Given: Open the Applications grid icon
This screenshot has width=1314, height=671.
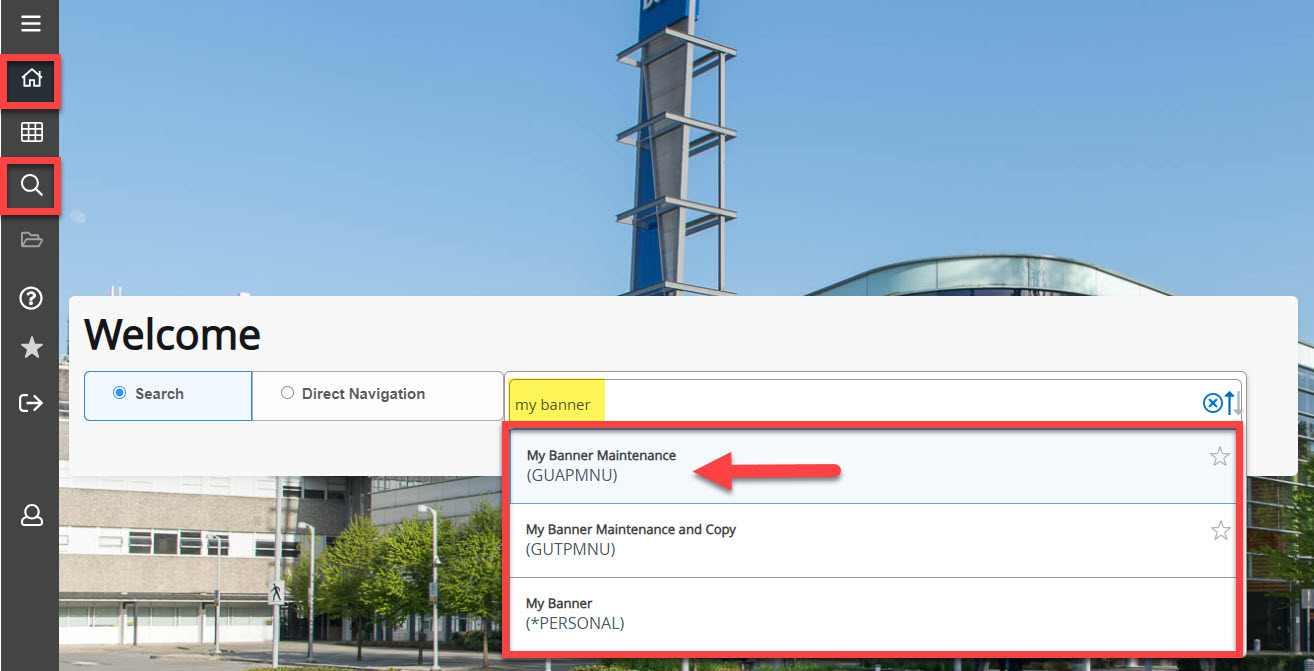Looking at the screenshot, I should point(30,131).
